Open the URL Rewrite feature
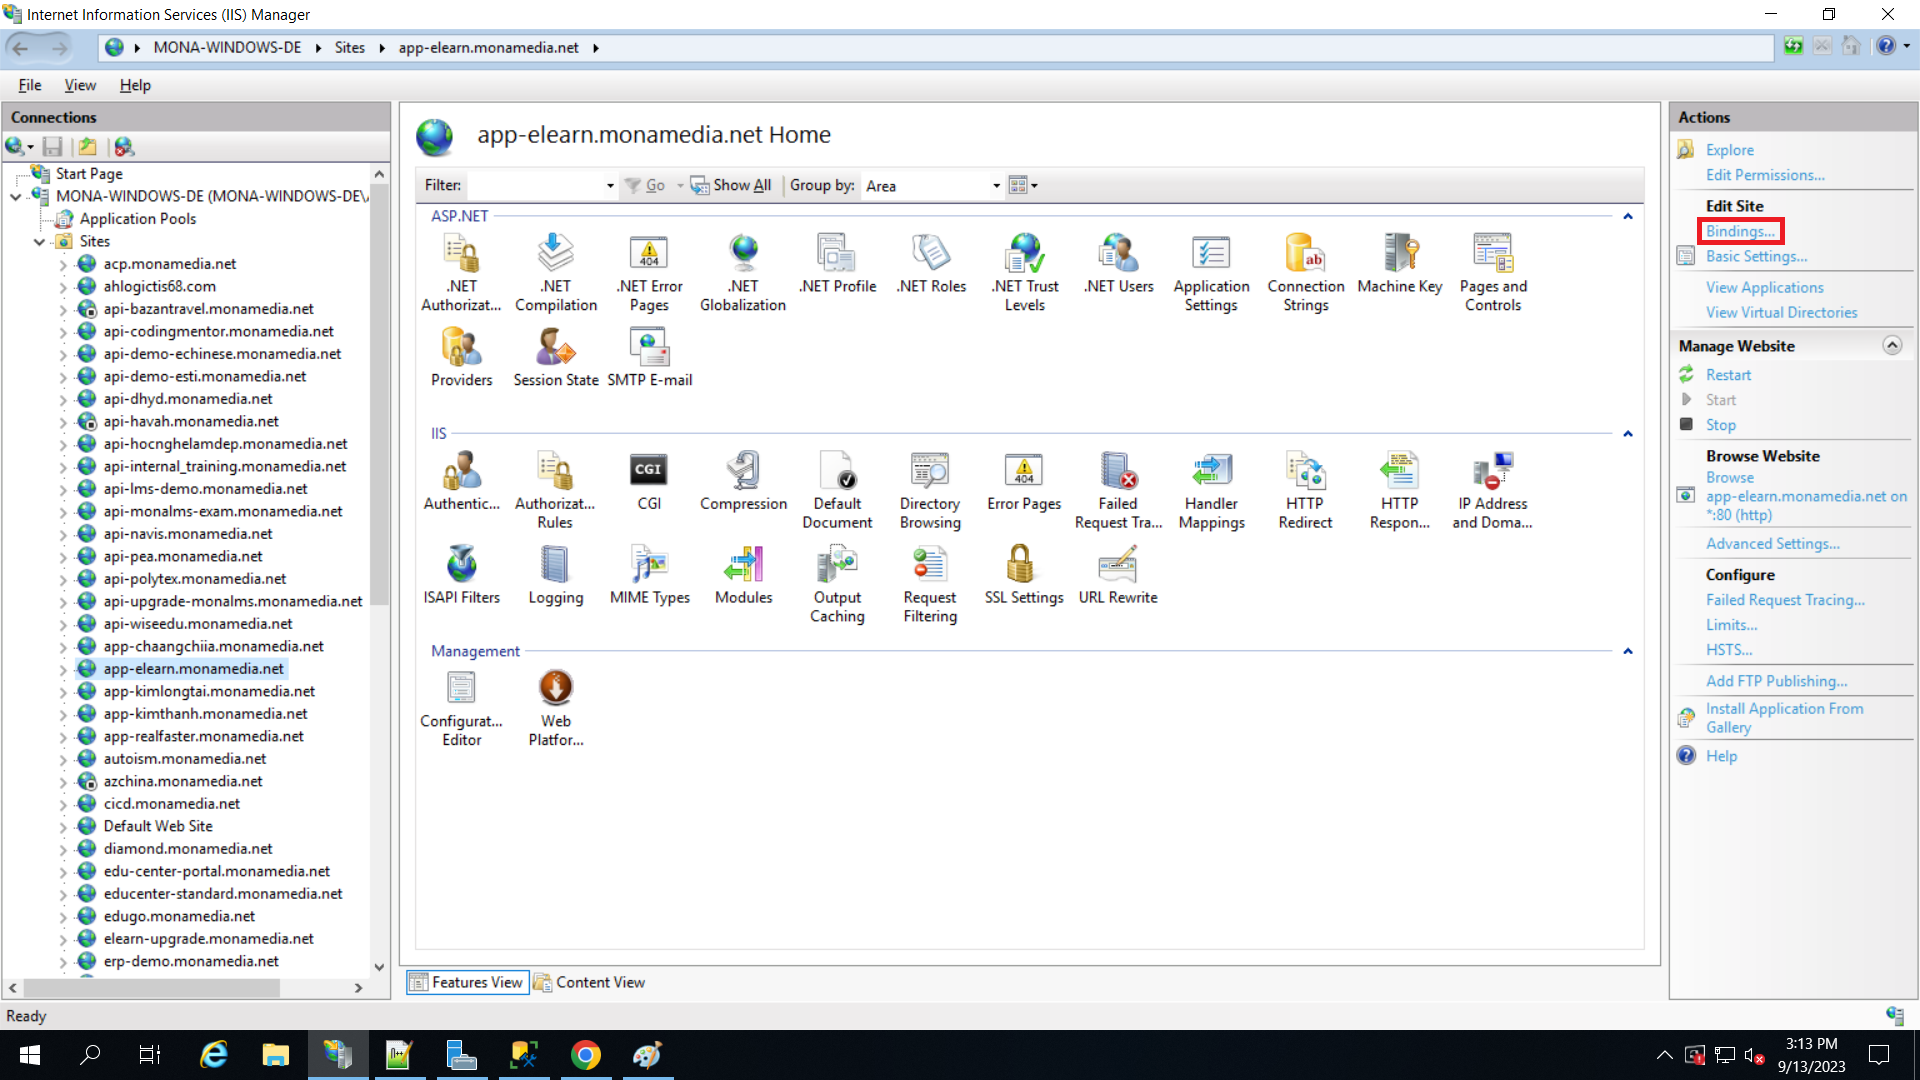 point(1118,575)
